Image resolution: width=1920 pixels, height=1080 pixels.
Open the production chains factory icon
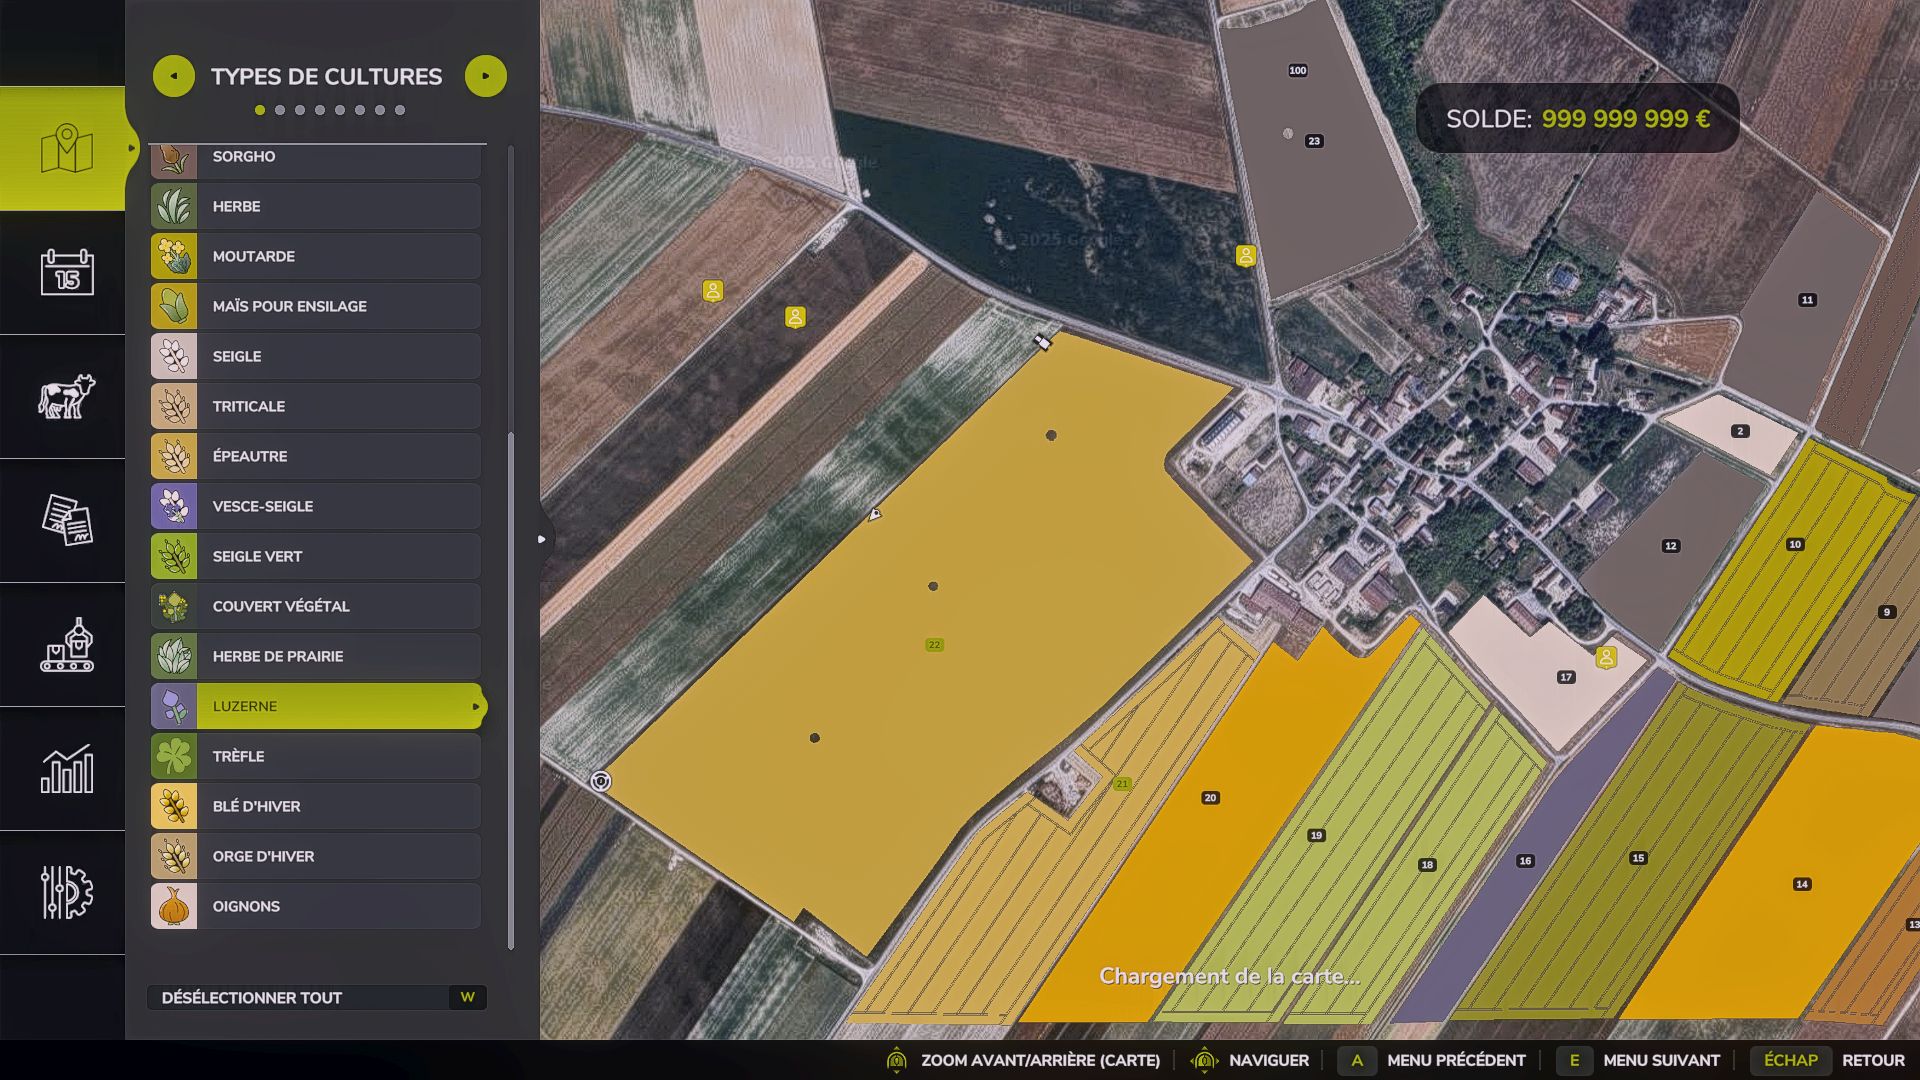point(66,644)
